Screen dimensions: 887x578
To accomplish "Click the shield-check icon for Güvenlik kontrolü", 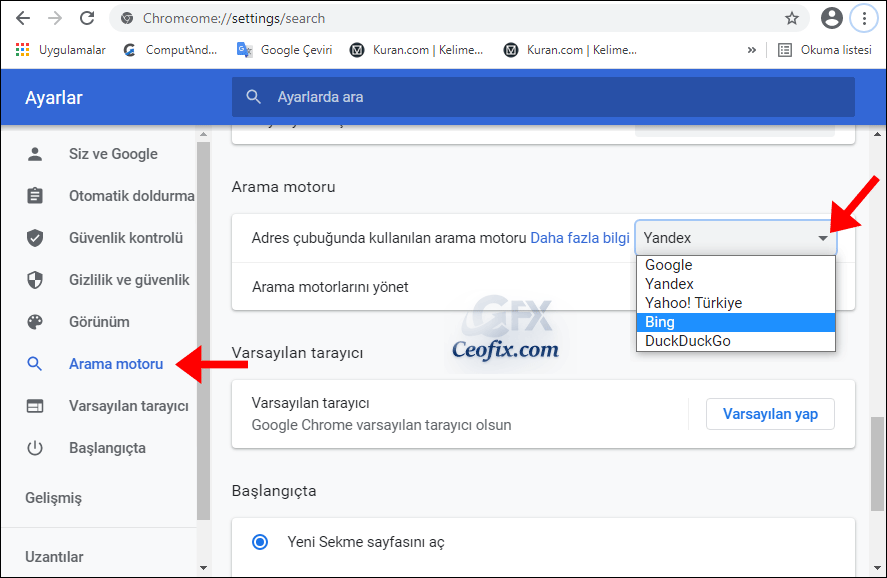I will click(x=35, y=238).
